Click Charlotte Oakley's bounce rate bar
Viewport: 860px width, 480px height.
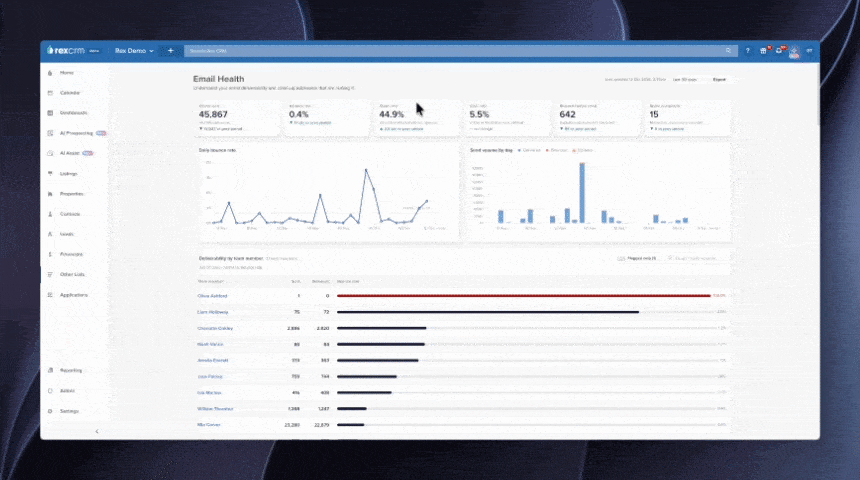pyautogui.click(x=381, y=328)
